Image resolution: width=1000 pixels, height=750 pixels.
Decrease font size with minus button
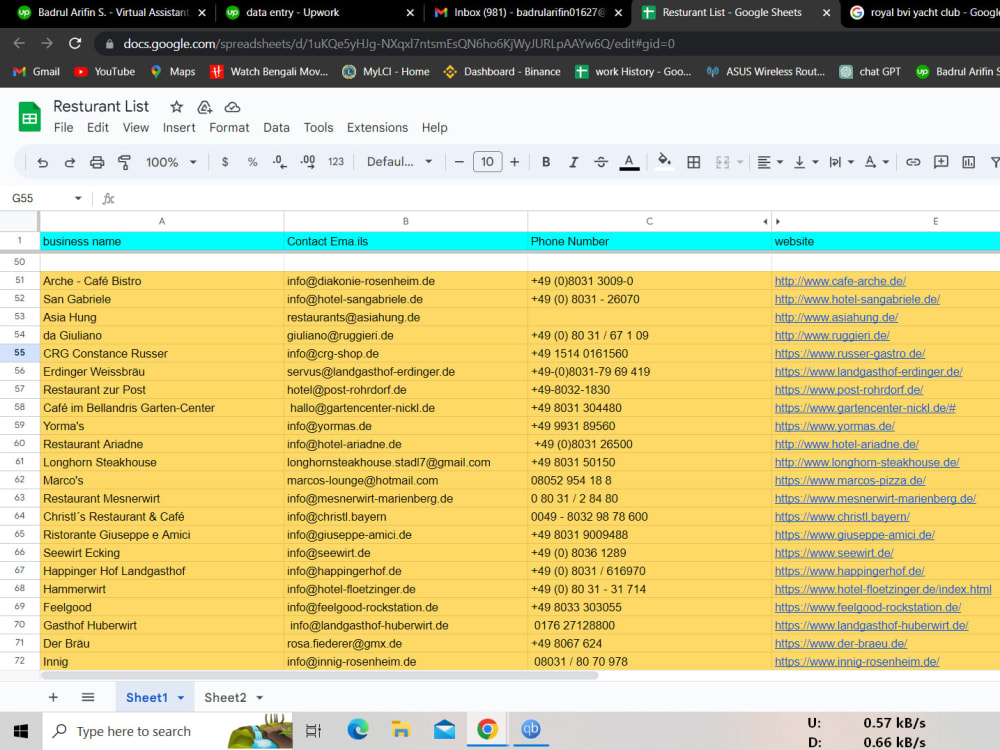pyautogui.click(x=459, y=162)
